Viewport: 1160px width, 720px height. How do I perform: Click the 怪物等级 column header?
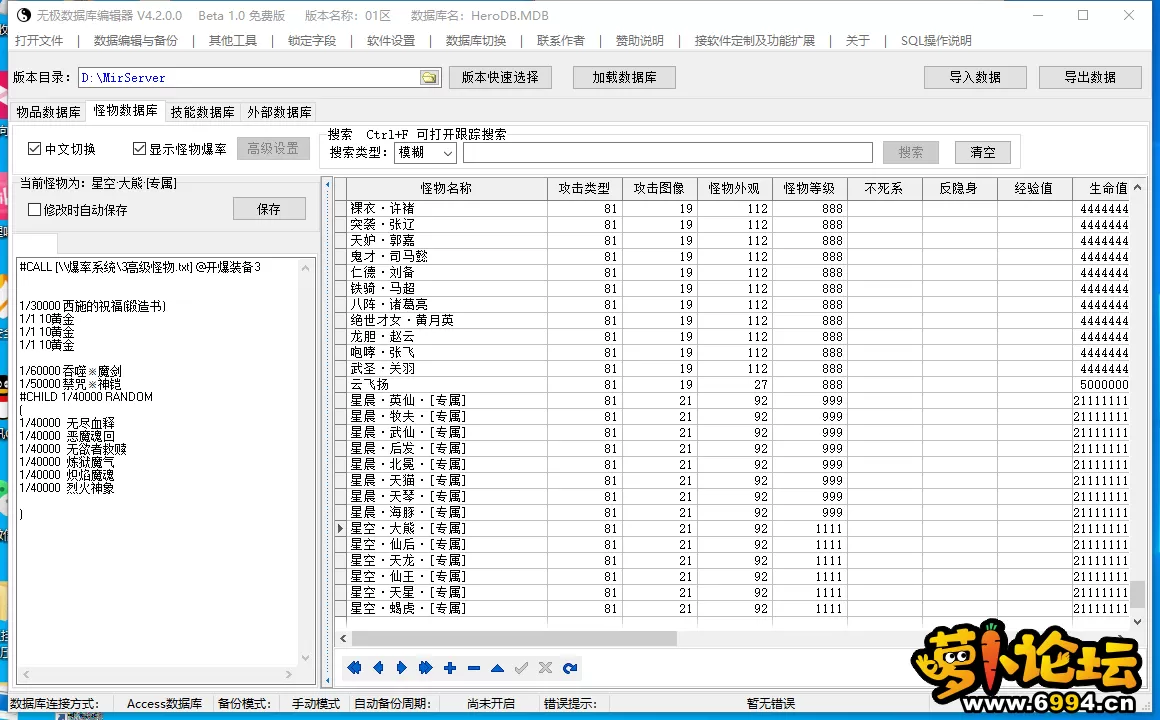point(809,189)
